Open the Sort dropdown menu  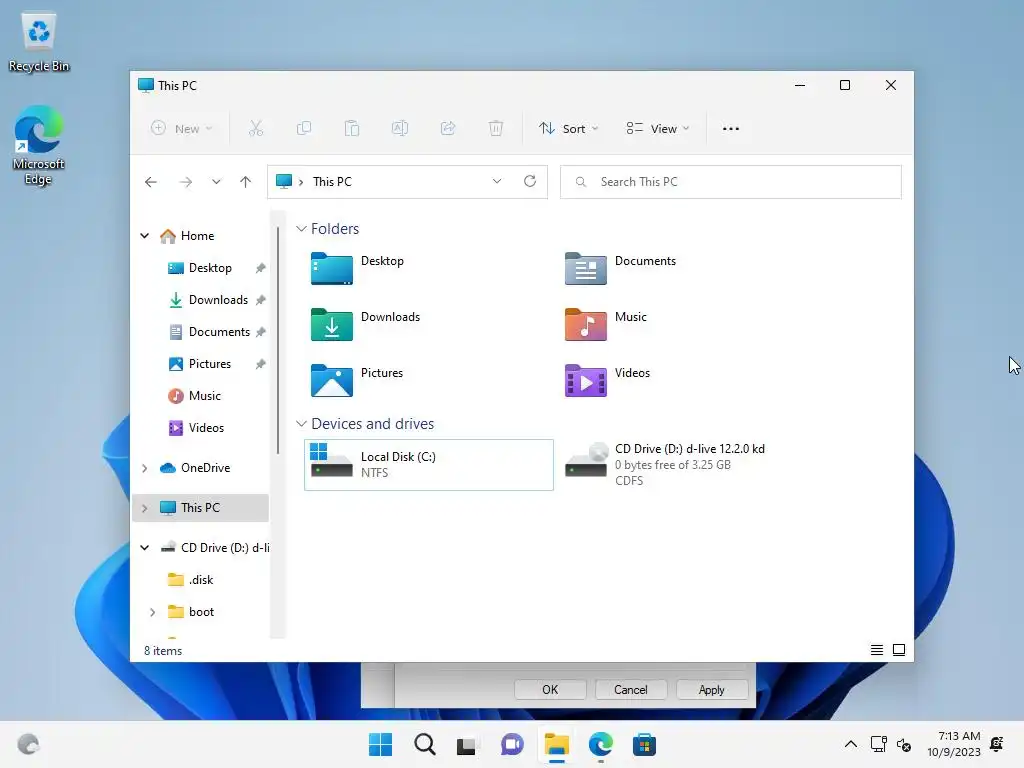point(568,129)
